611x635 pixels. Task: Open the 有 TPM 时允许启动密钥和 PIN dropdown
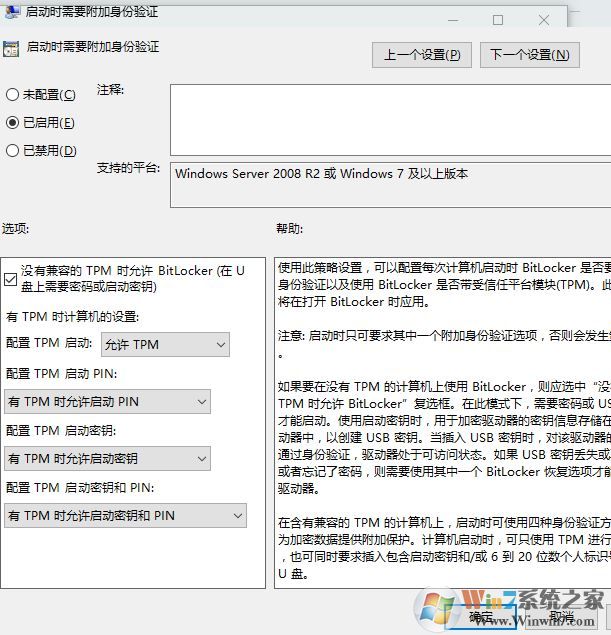click(x=125, y=516)
